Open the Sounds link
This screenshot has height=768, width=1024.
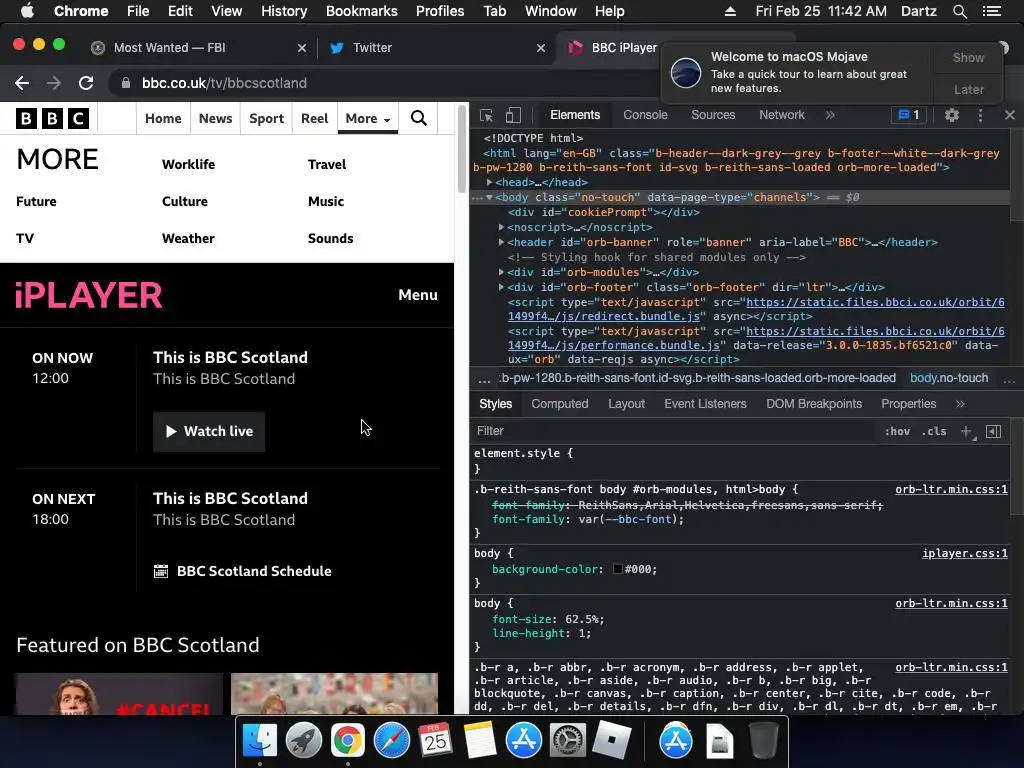pos(330,239)
